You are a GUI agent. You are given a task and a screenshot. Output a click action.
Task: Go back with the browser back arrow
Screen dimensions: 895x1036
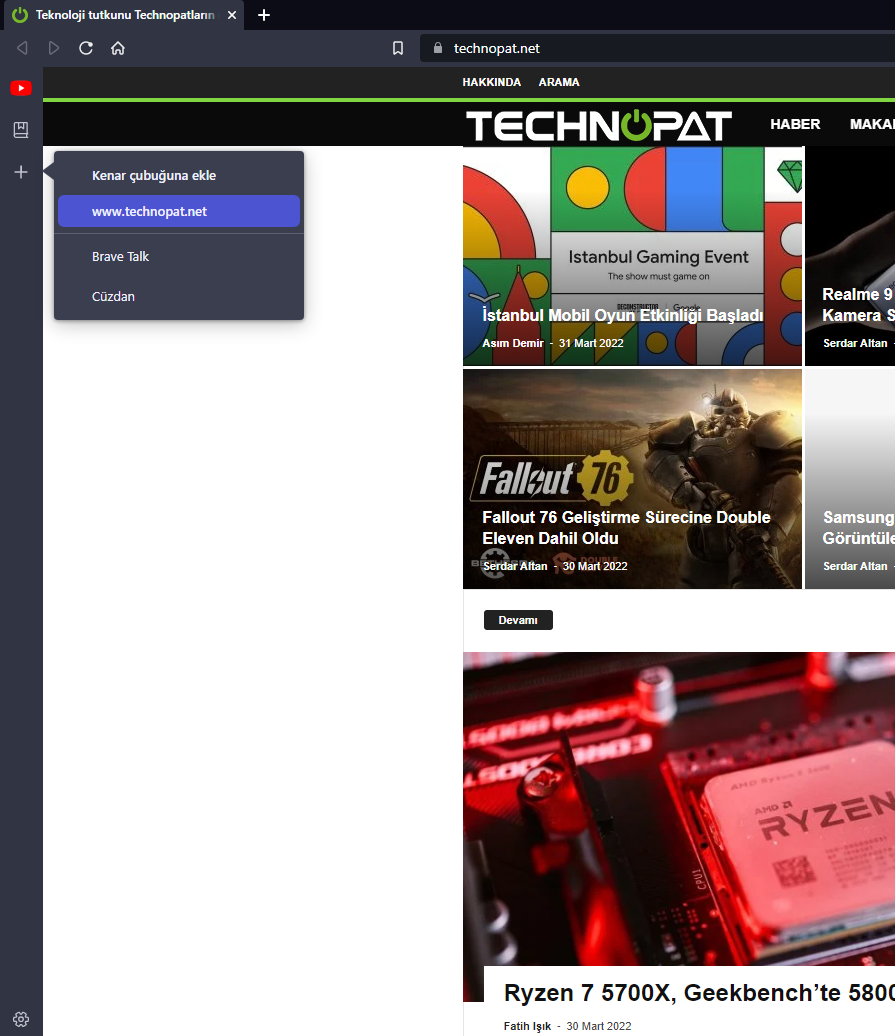(22, 48)
